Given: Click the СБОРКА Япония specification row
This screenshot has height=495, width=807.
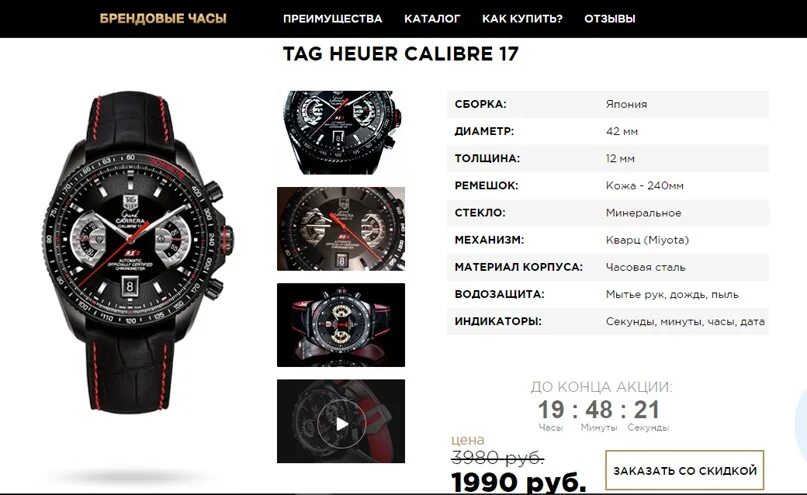Looking at the screenshot, I should (608, 104).
